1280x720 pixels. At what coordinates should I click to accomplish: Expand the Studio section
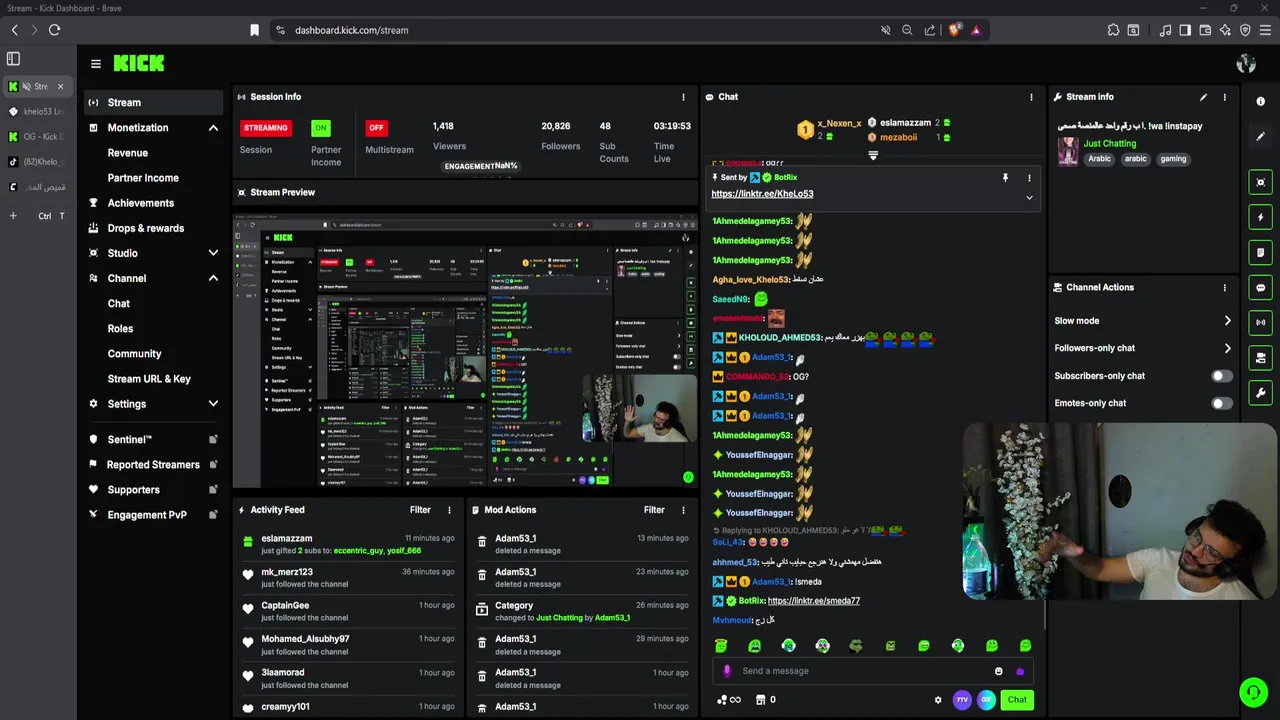pyautogui.click(x=213, y=253)
